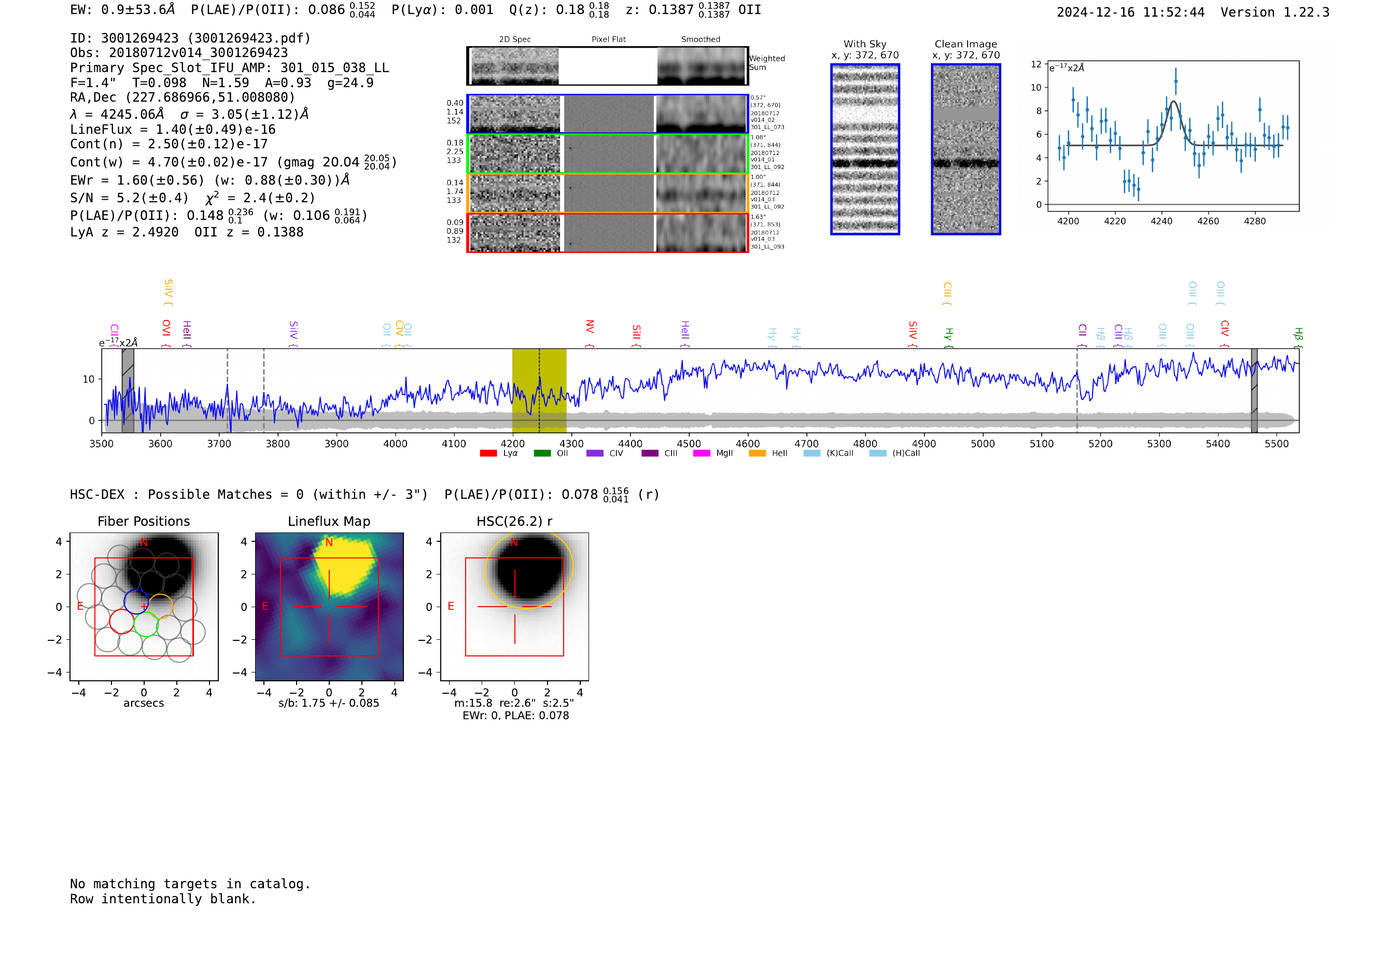Click the 'Smoothed' column header

click(x=700, y=40)
